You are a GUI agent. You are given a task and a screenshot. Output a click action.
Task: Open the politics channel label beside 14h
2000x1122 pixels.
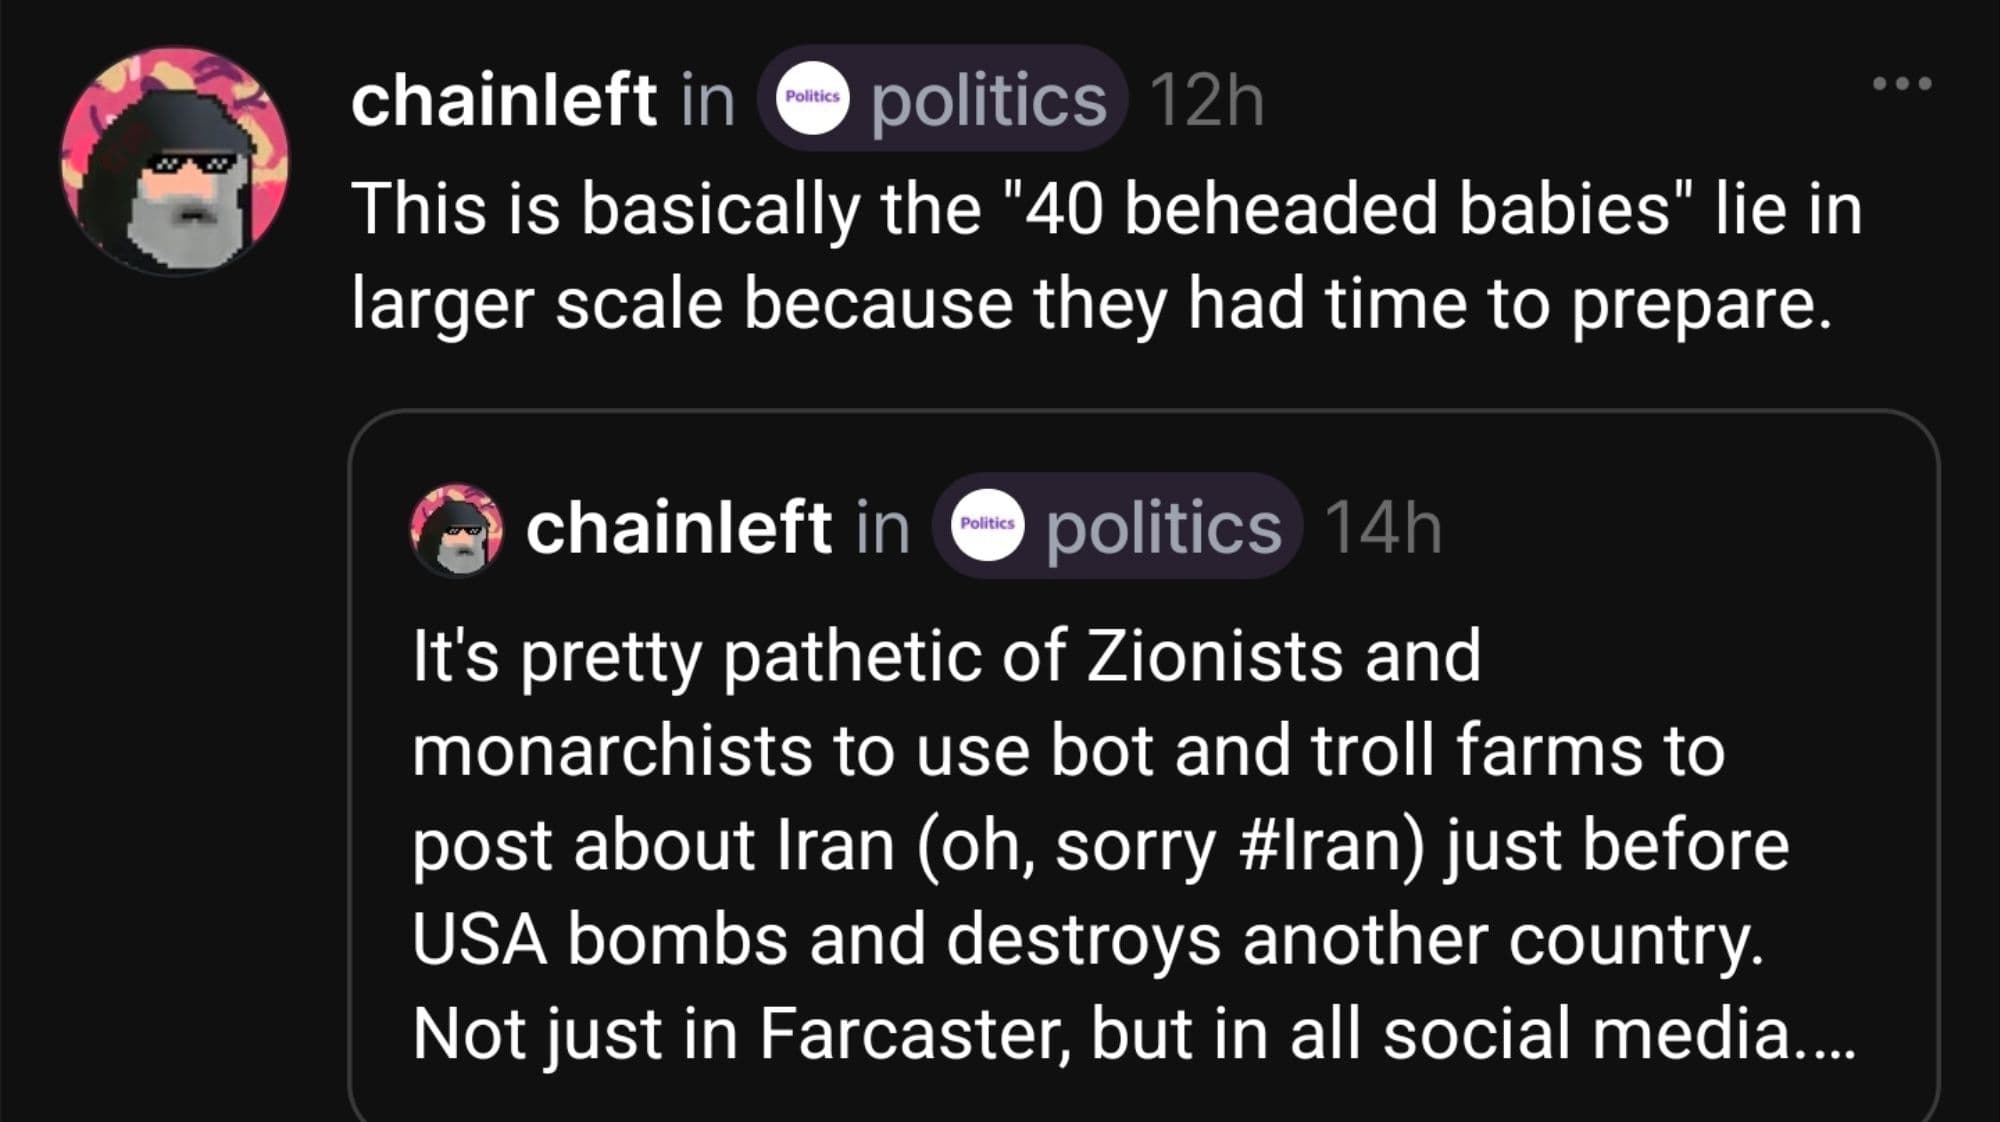[1163, 527]
